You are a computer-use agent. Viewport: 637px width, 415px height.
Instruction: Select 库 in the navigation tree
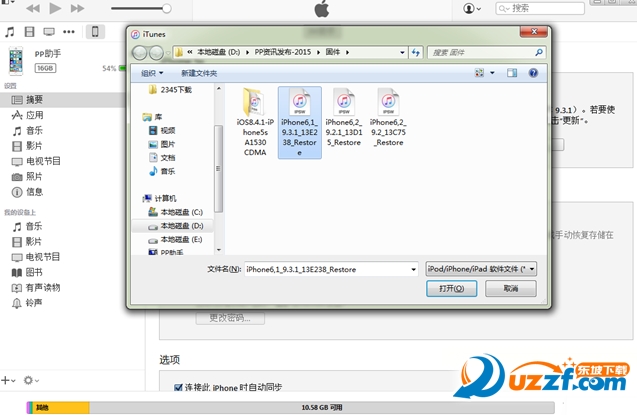(153, 117)
